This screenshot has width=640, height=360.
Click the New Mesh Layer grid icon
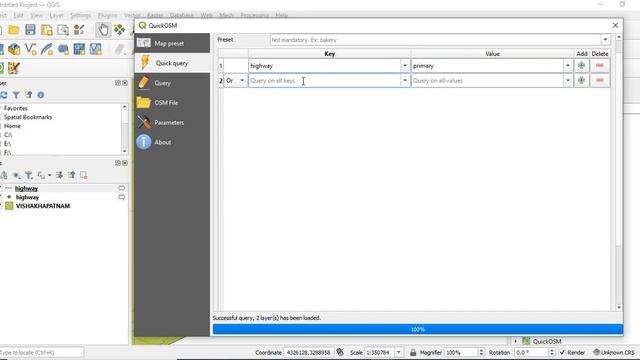79,49
